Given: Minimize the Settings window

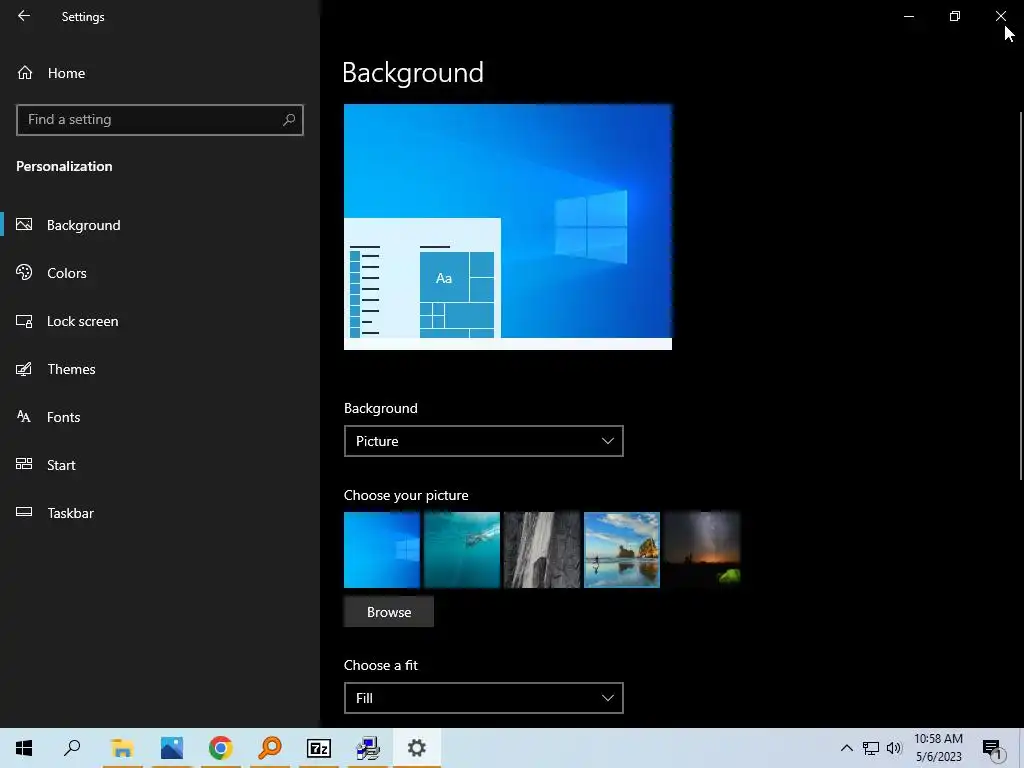Looking at the screenshot, I should (x=909, y=16).
